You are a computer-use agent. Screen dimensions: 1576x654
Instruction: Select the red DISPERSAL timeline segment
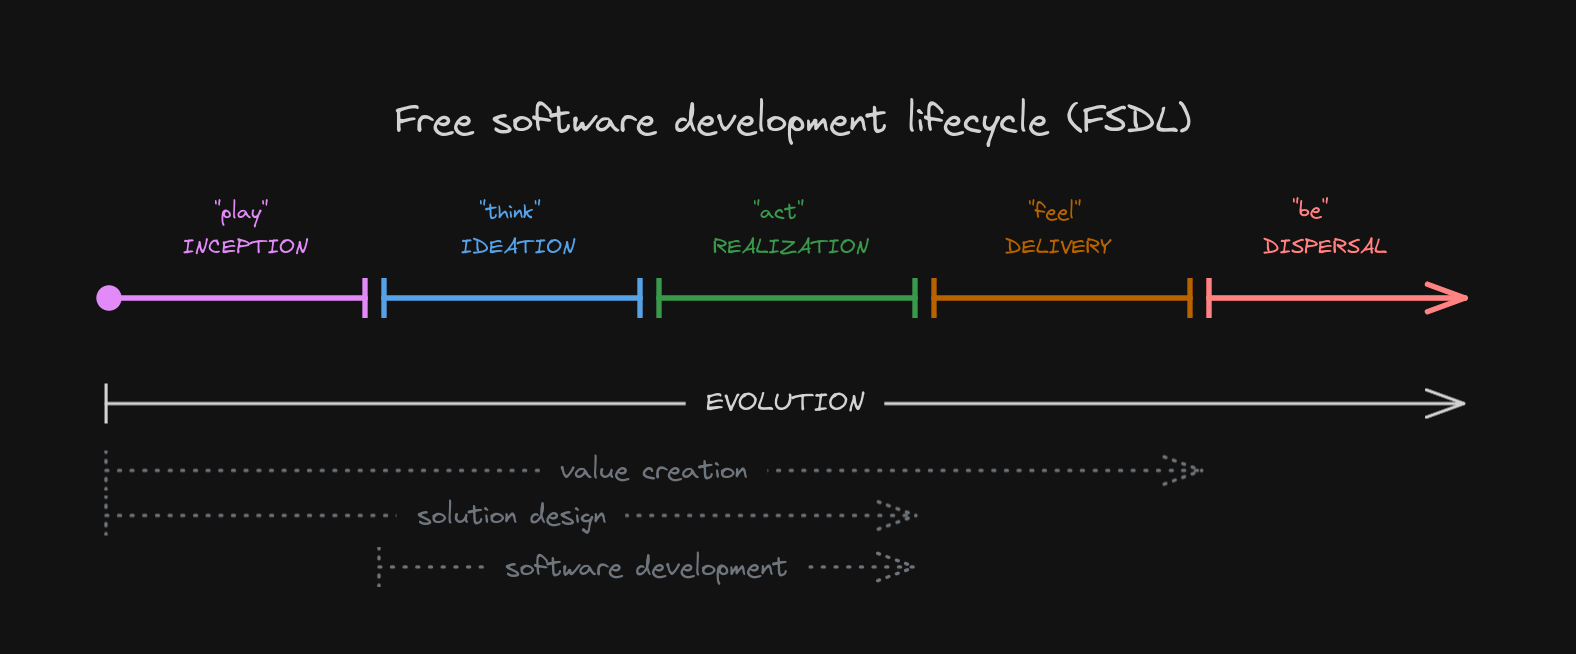pos(1337,298)
